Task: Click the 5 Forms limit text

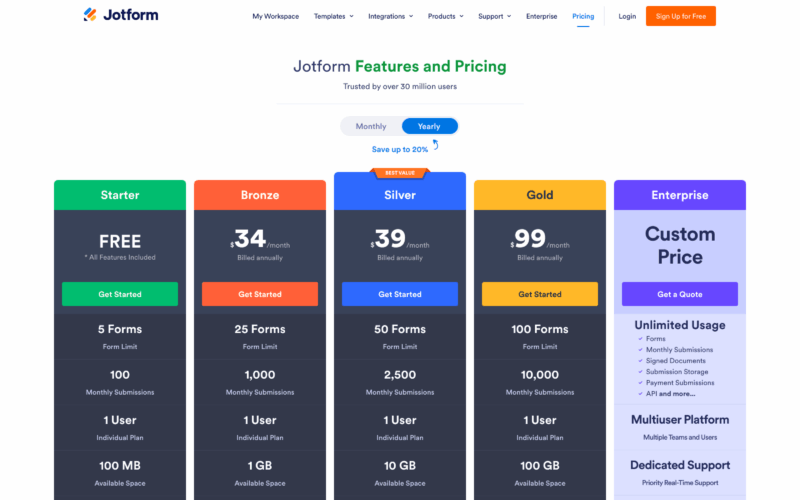Action: coord(120,329)
